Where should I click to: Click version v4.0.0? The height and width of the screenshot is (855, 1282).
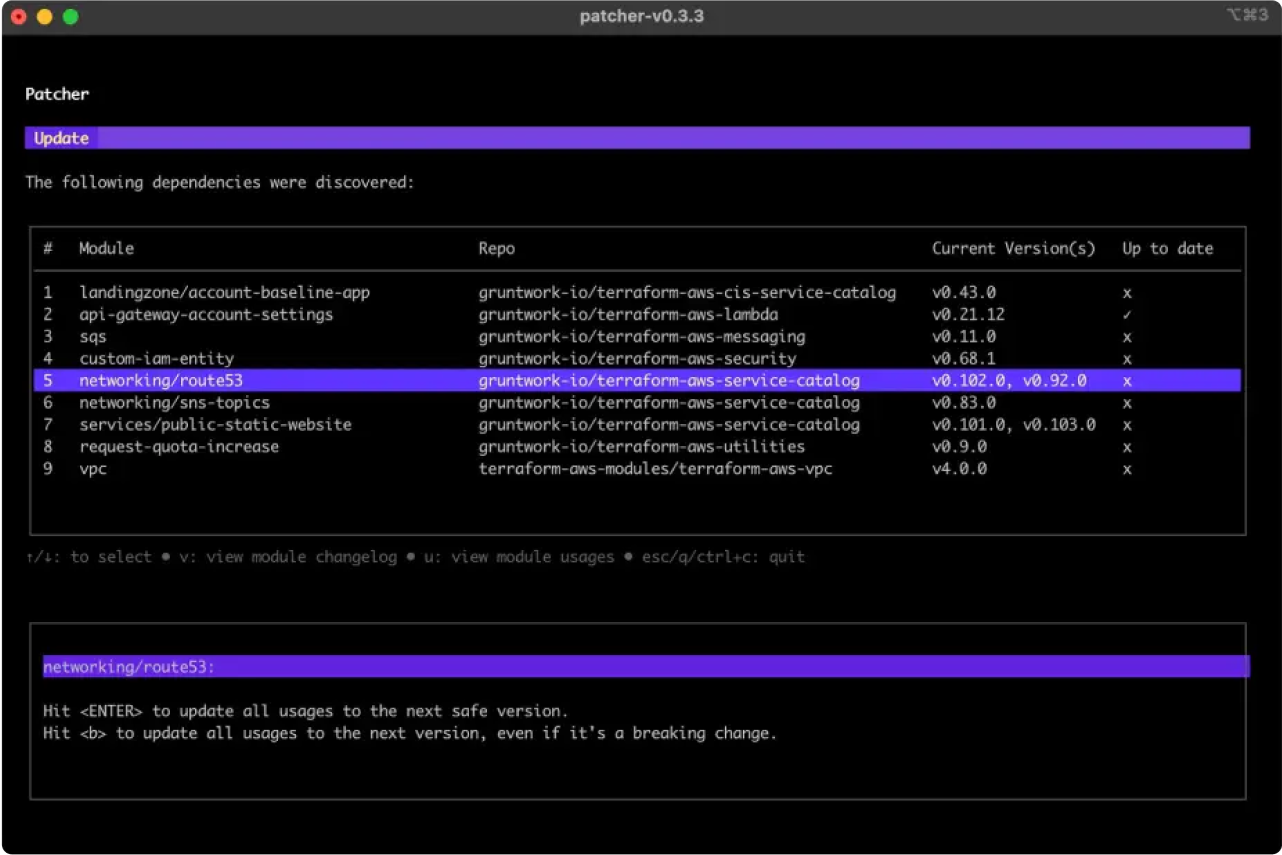pyautogui.click(x=959, y=469)
